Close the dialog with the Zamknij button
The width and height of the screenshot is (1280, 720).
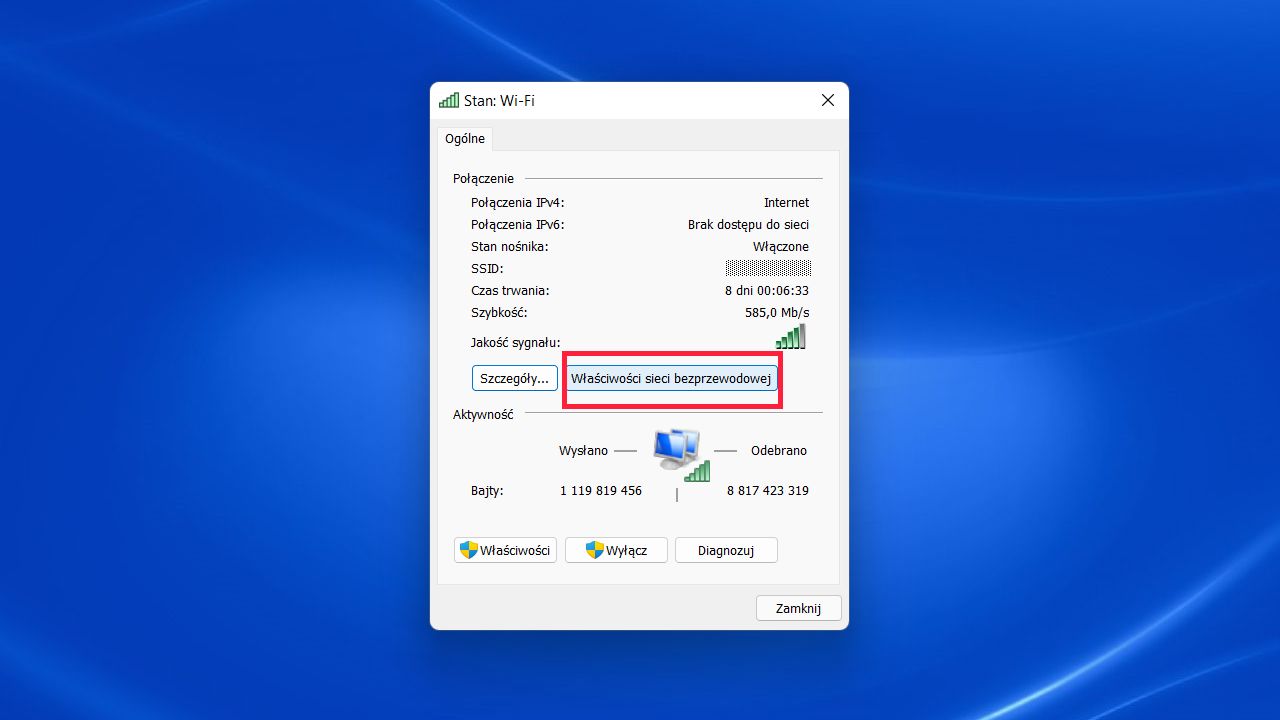coord(798,608)
